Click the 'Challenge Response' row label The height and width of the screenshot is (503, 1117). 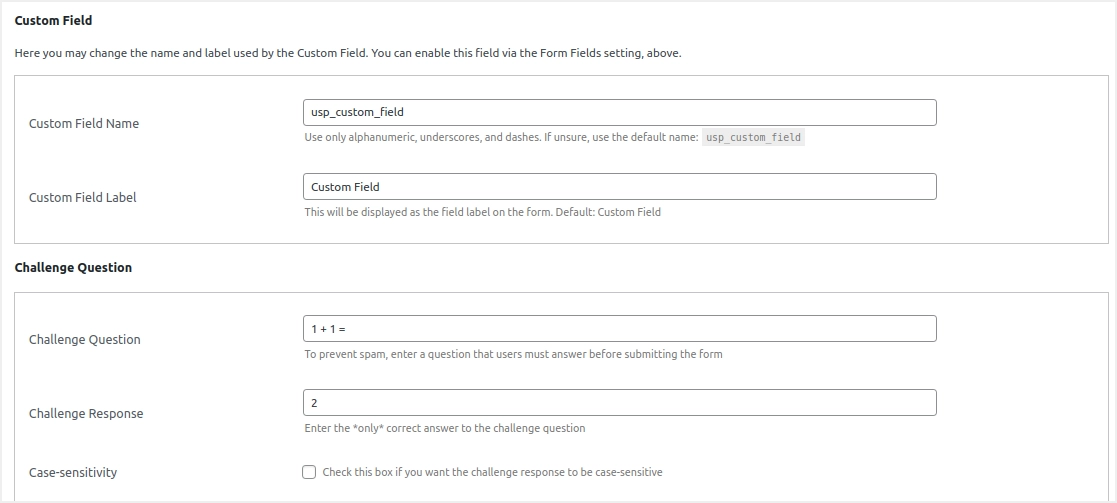[x=86, y=414]
